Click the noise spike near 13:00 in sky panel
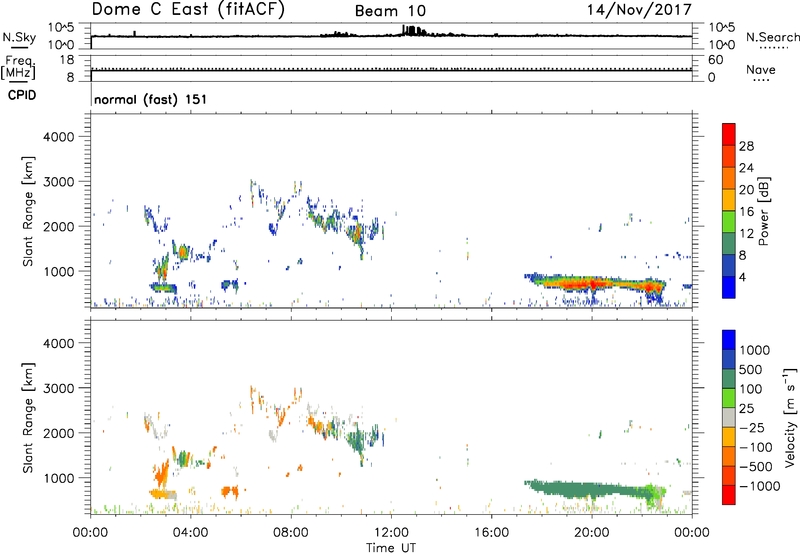The width and height of the screenshot is (800, 554). 412,30
